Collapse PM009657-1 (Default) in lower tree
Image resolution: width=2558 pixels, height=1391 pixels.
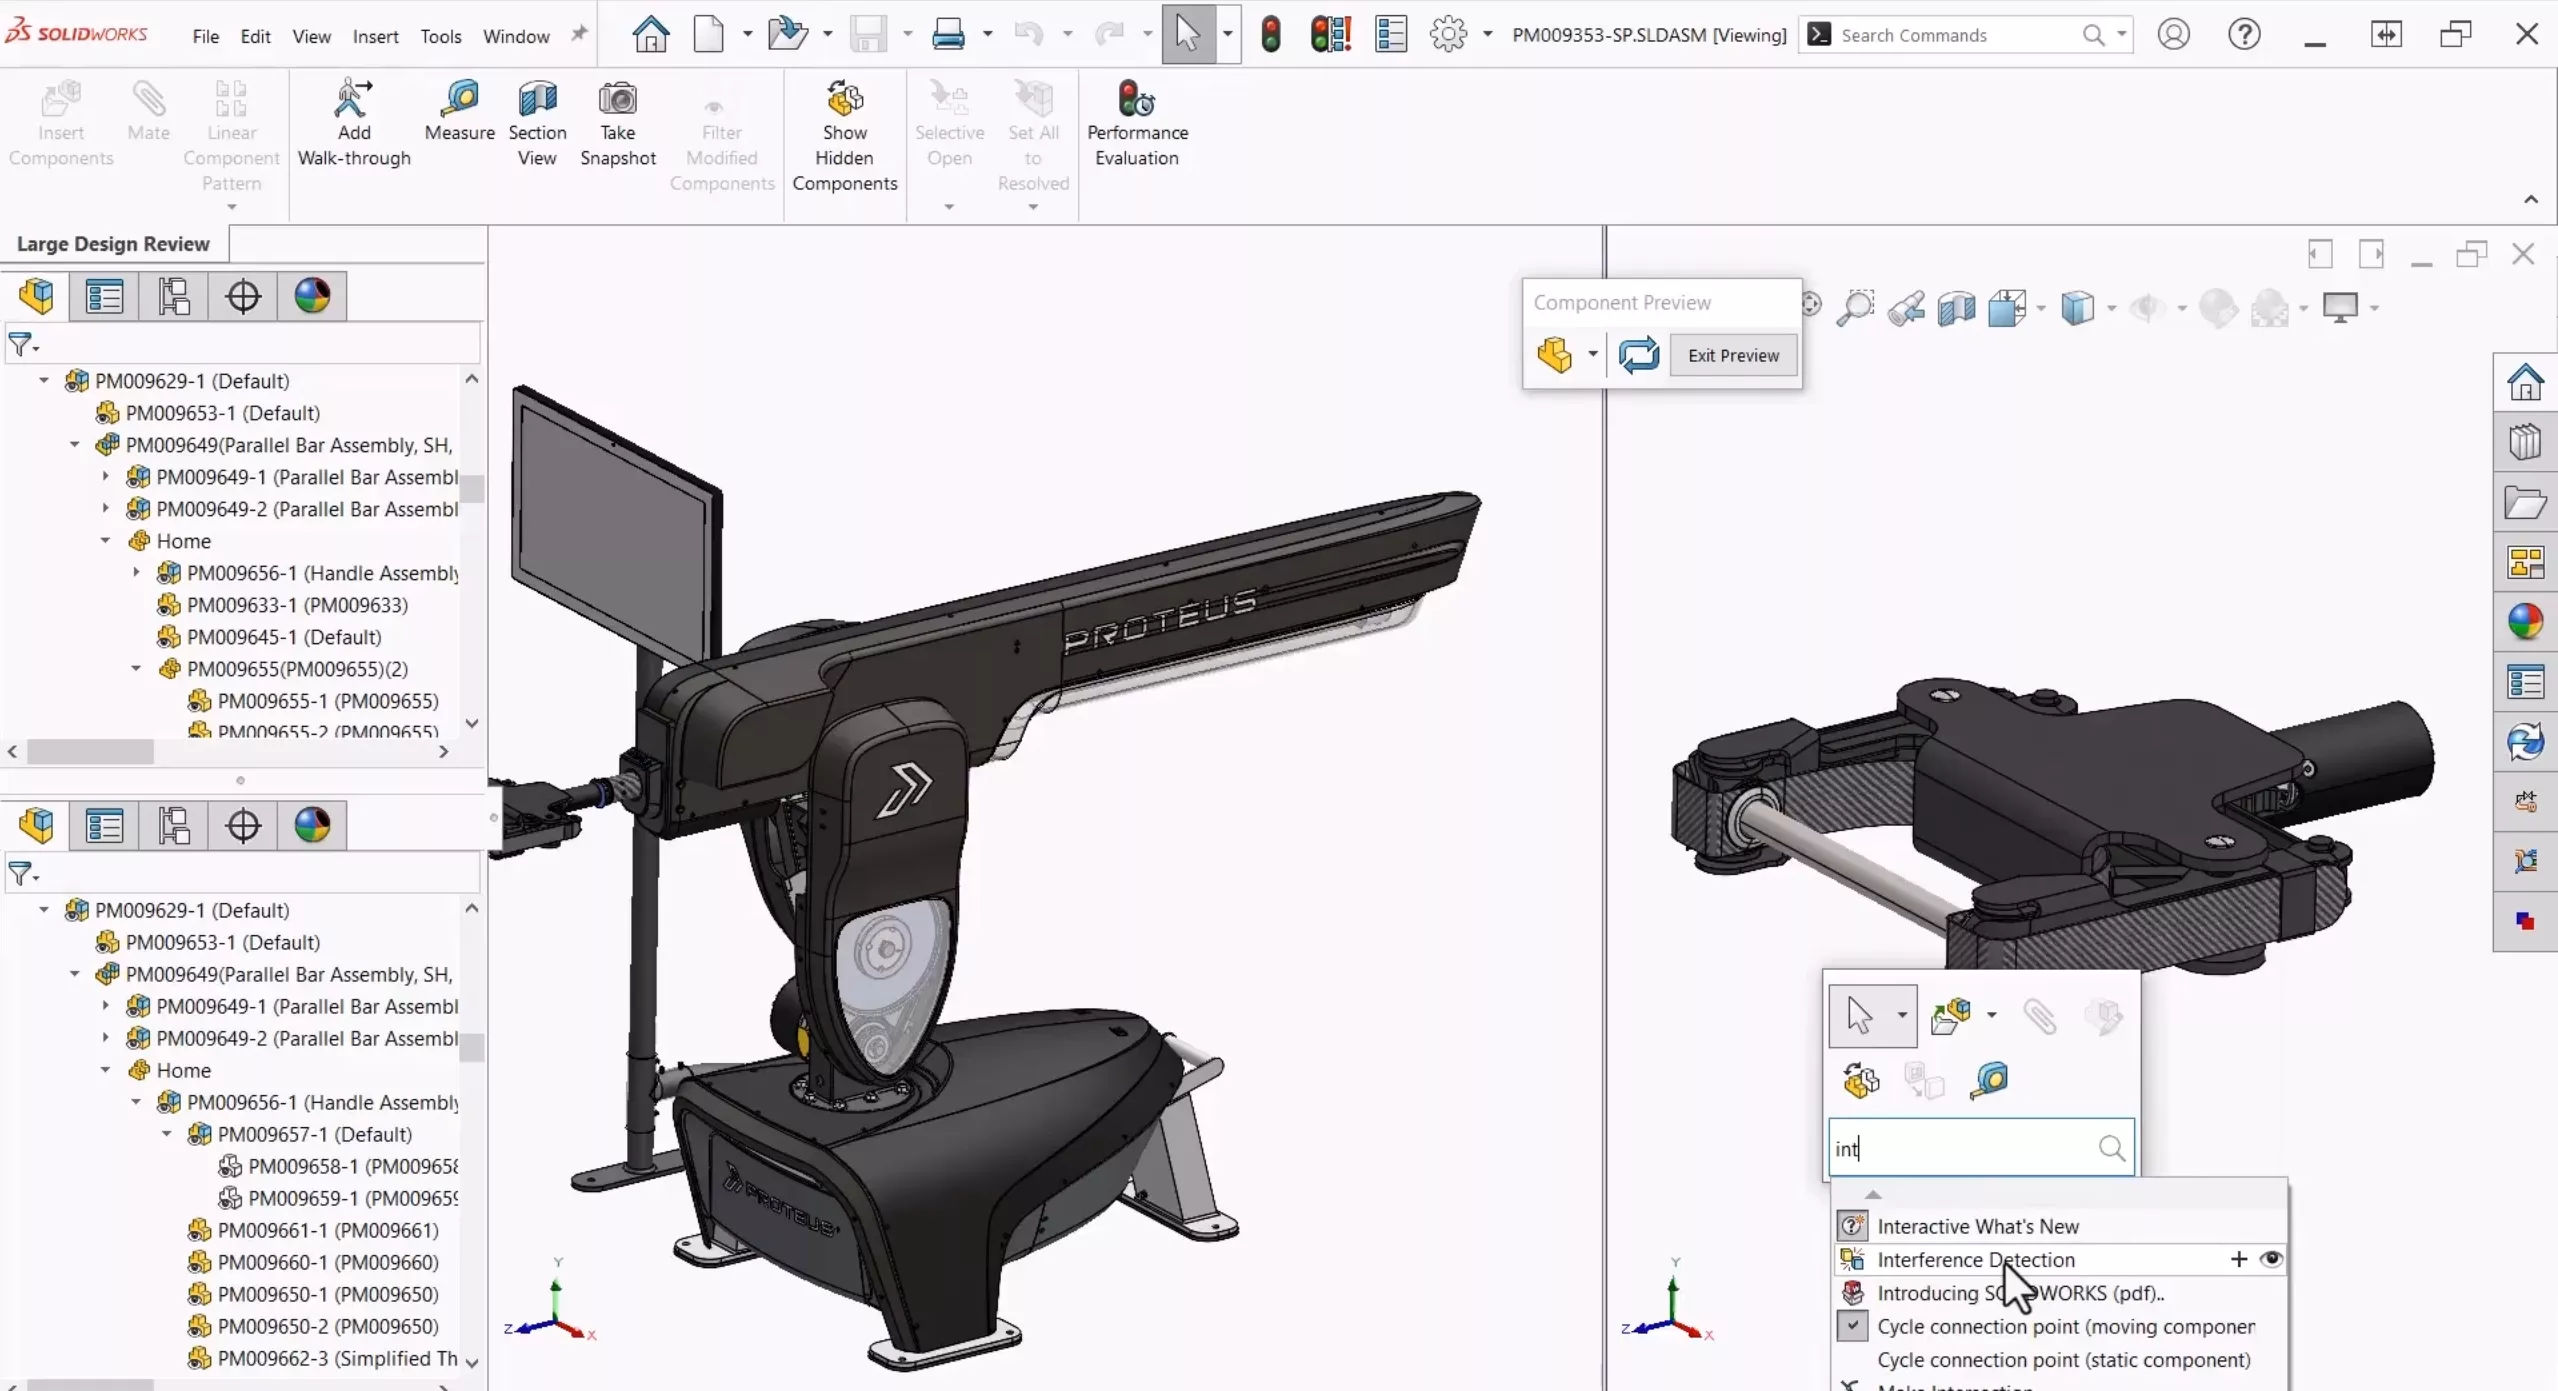coord(167,1134)
